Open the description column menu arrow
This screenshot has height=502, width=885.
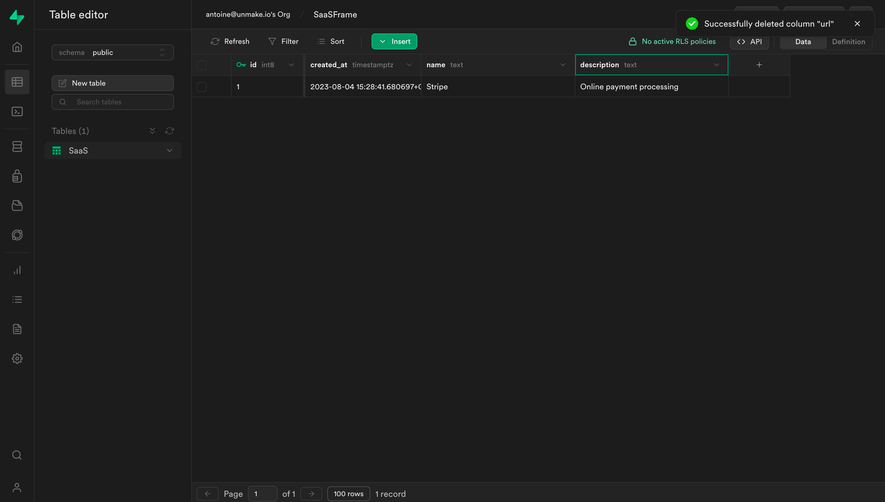click(717, 65)
